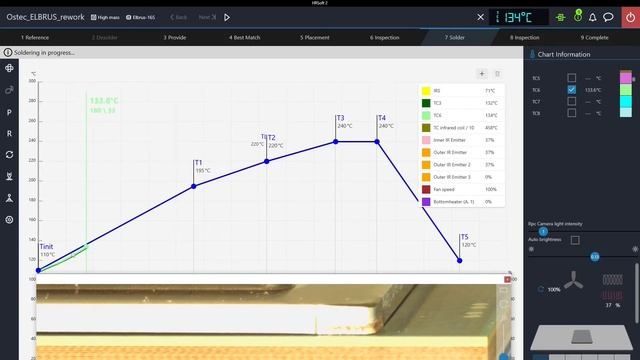Click the Fan speed legend entry
This screenshot has height=360, width=640.
click(x=461, y=189)
